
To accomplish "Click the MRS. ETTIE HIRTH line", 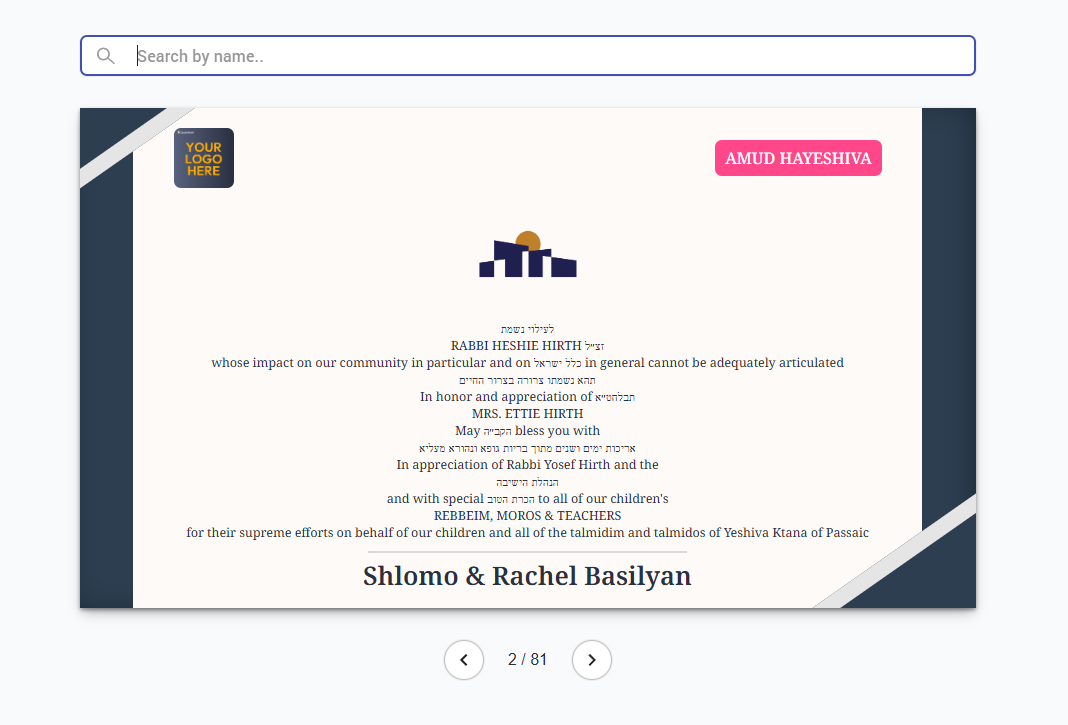I will (527, 414).
